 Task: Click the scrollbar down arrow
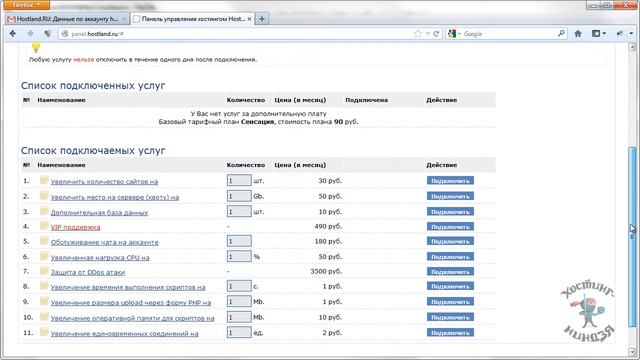(632, 351)
